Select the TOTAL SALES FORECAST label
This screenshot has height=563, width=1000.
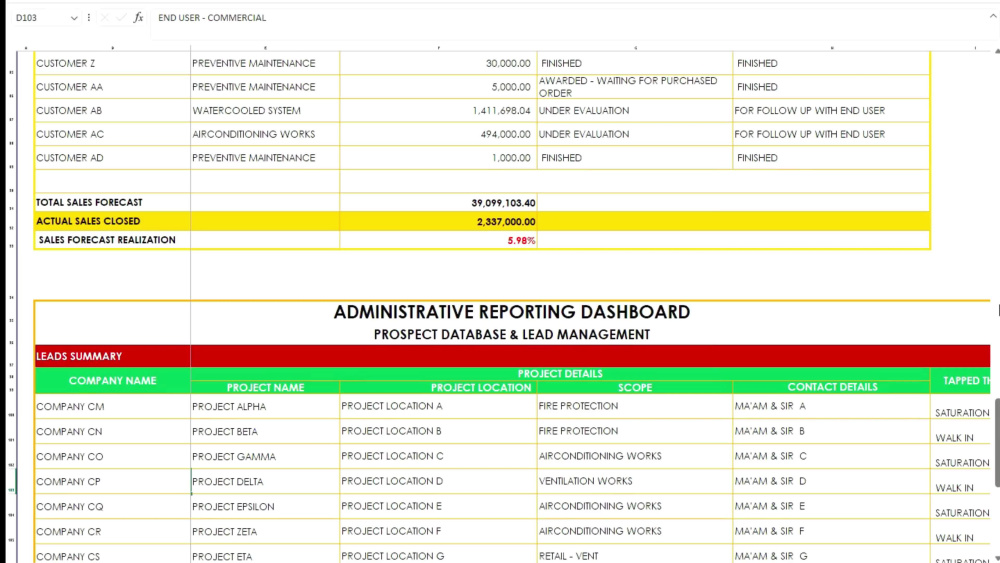[112, 202]
